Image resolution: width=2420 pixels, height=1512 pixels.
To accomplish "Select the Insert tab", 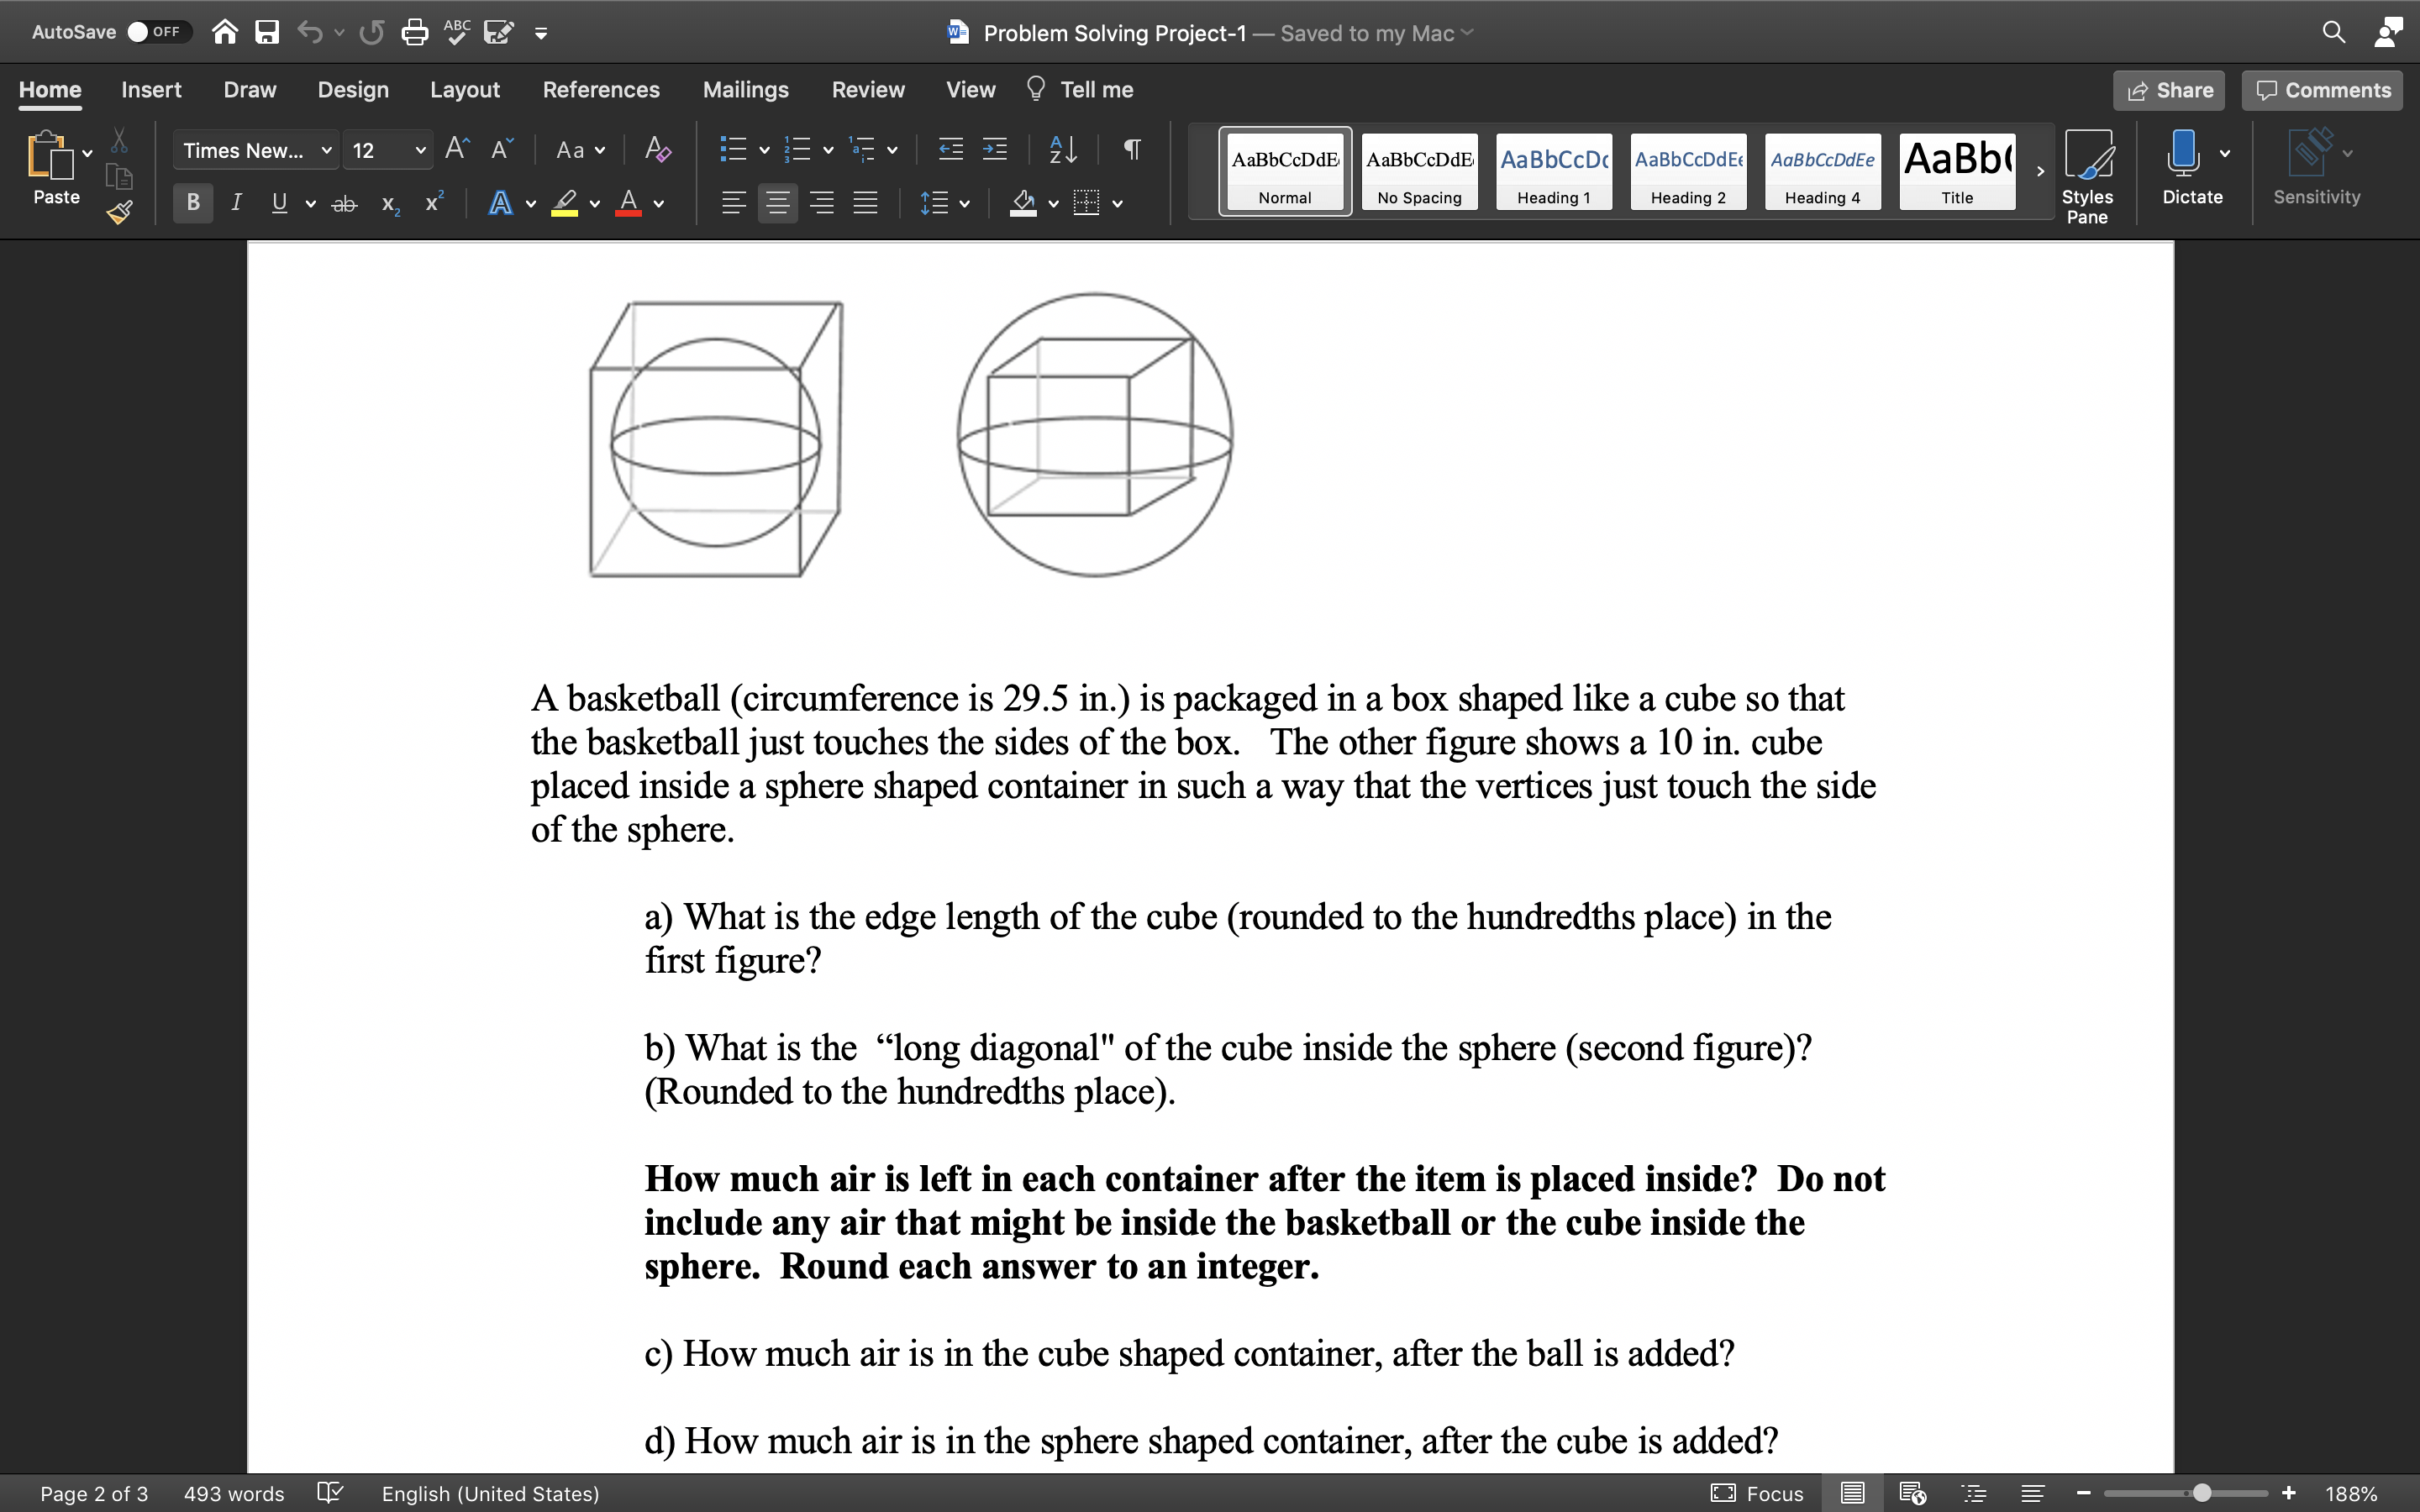I will pyautogui.click(x=151, y=91).
